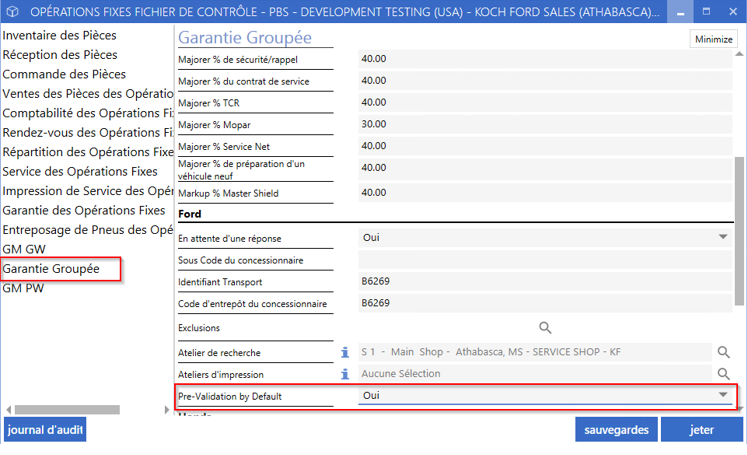The image size is (747, 455).
Task: Open Rendez-vous des Opérations Fixes entry
Action: [88, 132]
